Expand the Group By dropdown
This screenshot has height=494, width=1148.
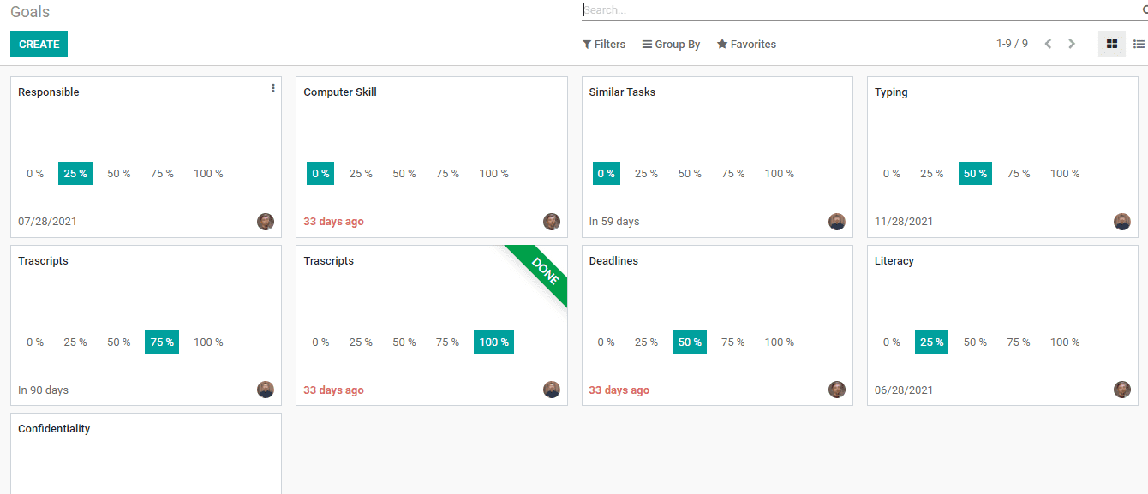pos(671,44)
